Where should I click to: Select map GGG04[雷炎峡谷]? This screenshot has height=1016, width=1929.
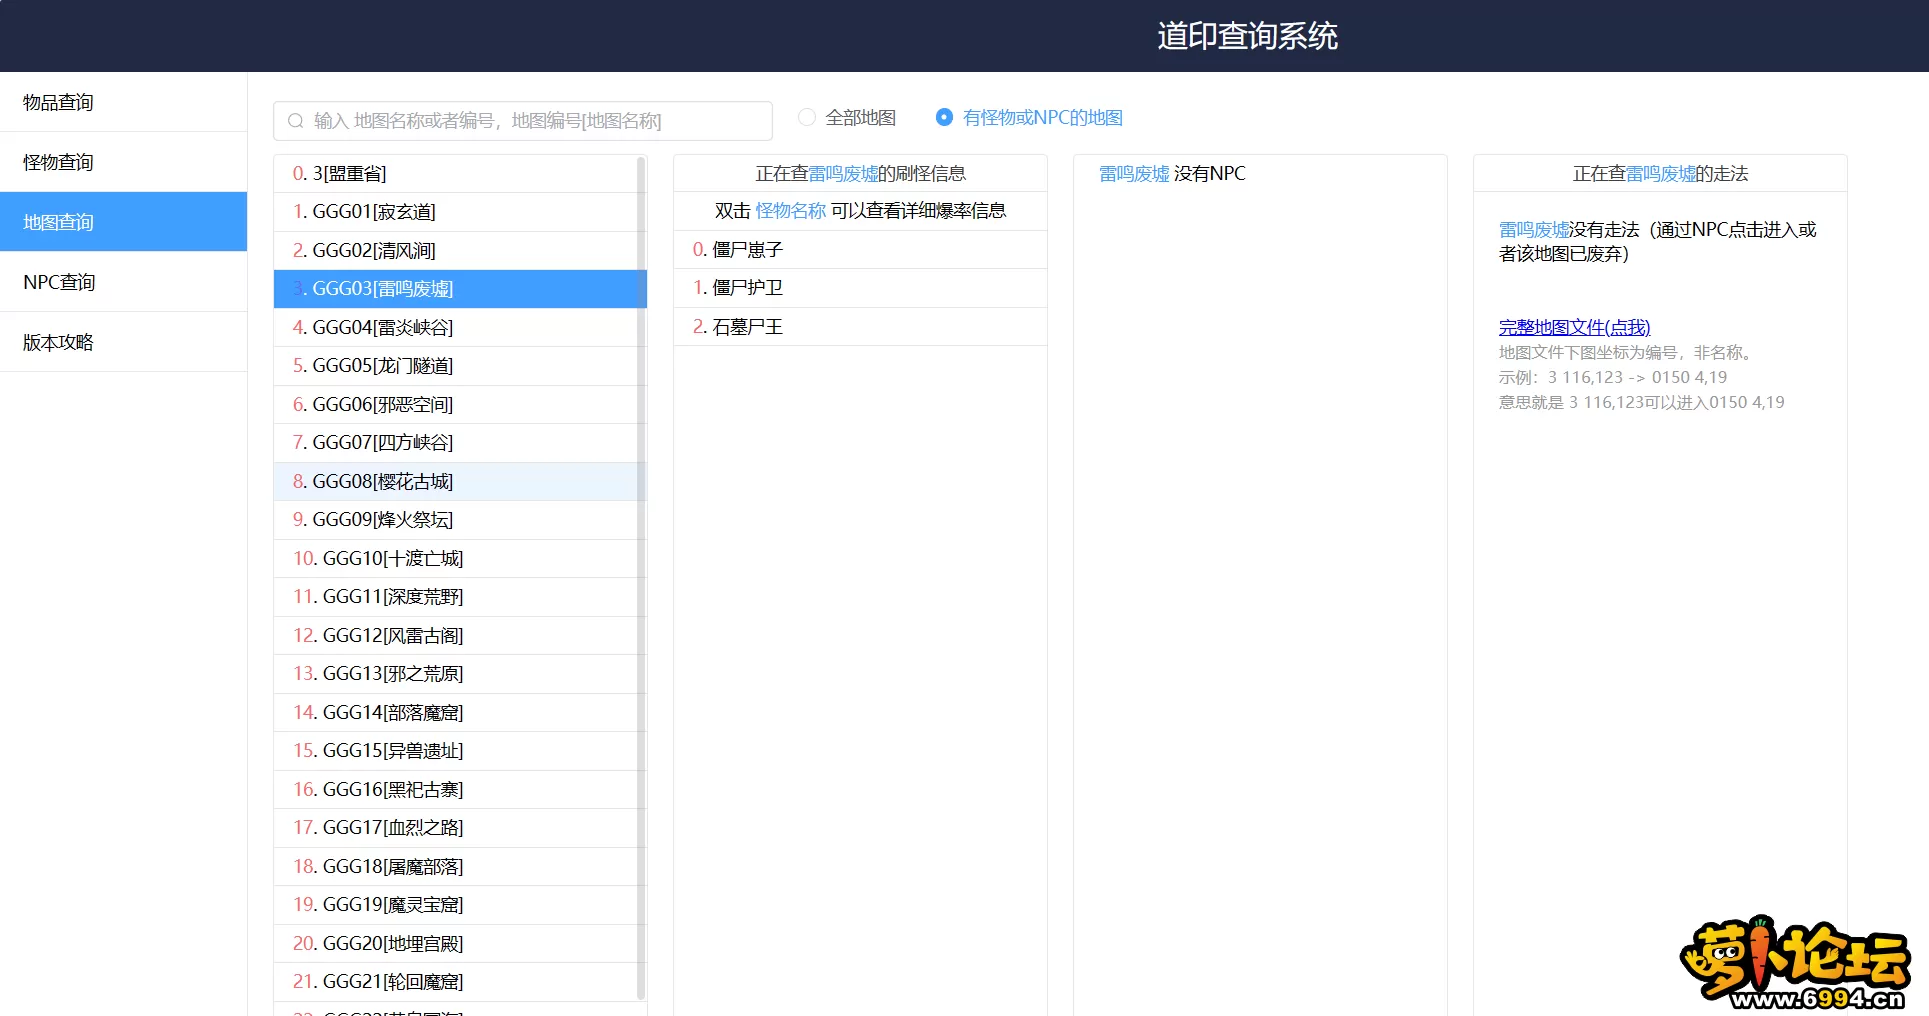tap(460, 328)
